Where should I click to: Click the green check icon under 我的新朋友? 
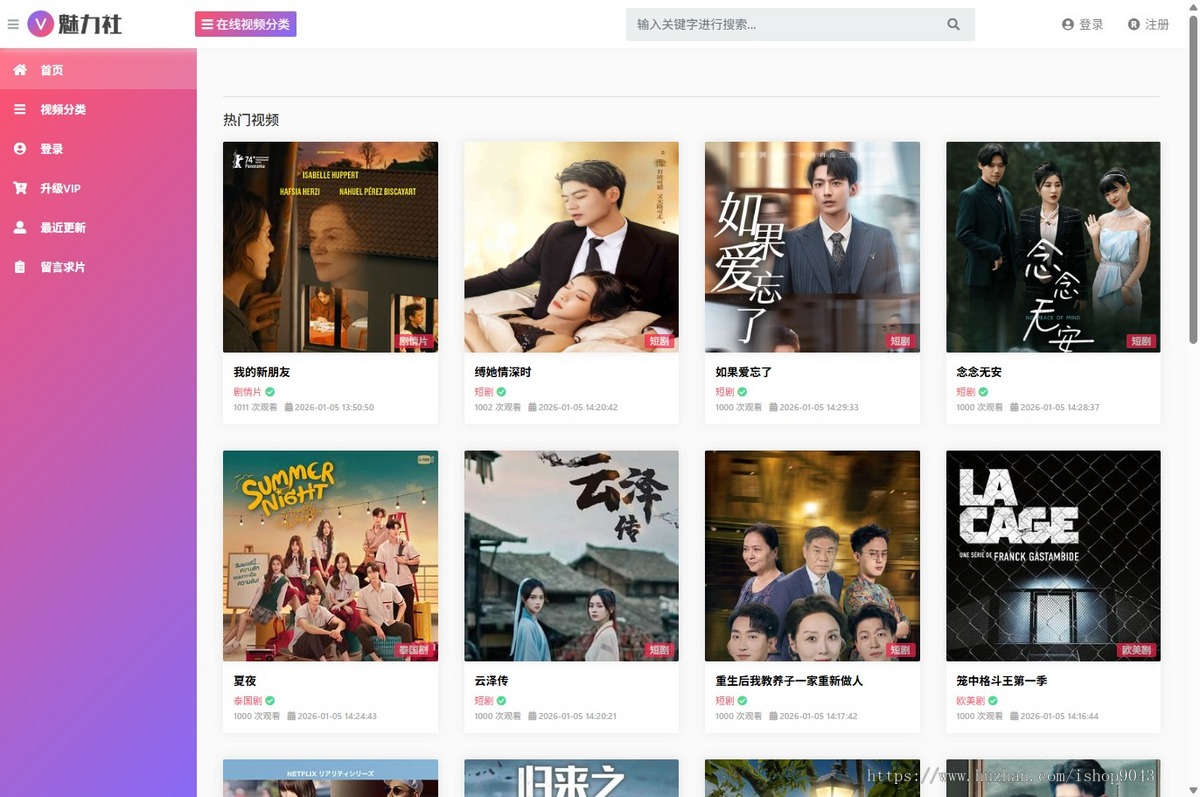tap(270, 392)
